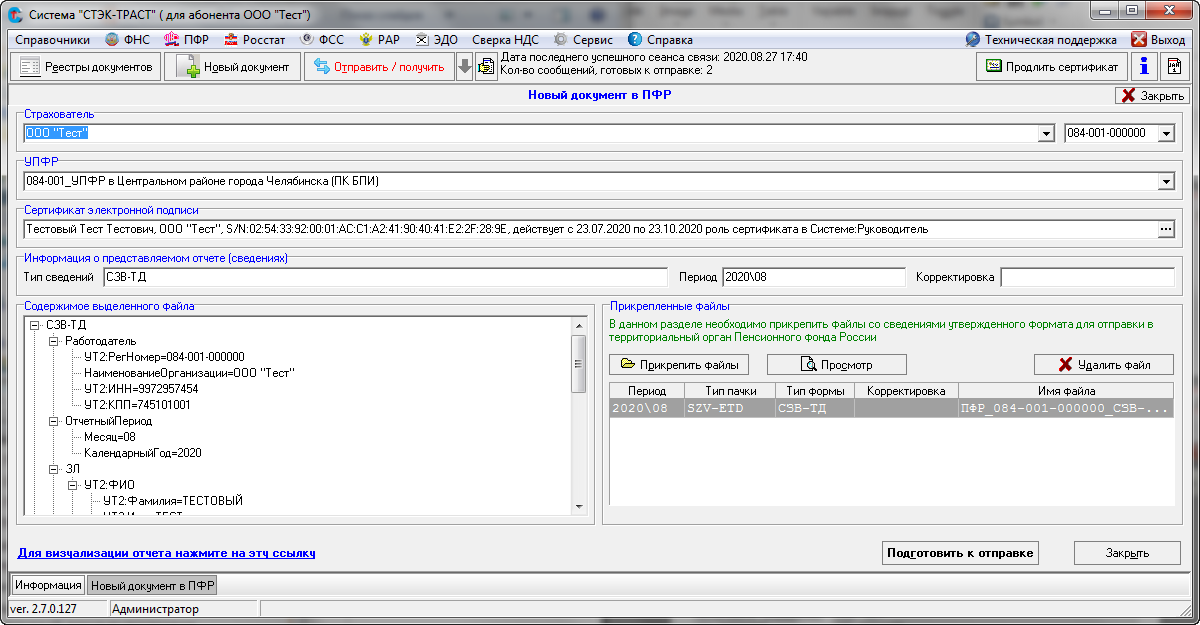Click the Закрыть button with the red X
Image resolution: width=1200 pixels, height=625 pixels.
[1151, 96]
